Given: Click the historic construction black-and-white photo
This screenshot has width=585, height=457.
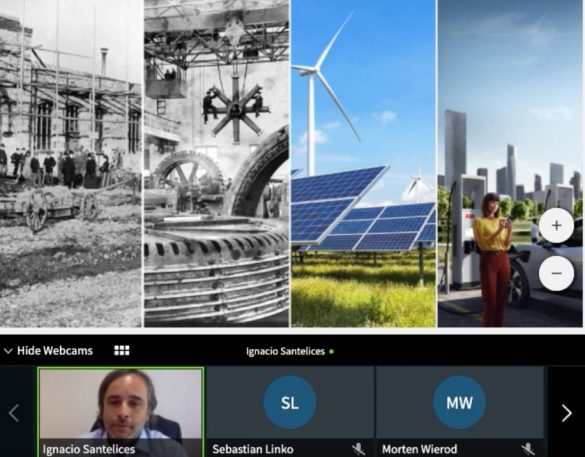Looking at the screenshot, I should (71, 163).
